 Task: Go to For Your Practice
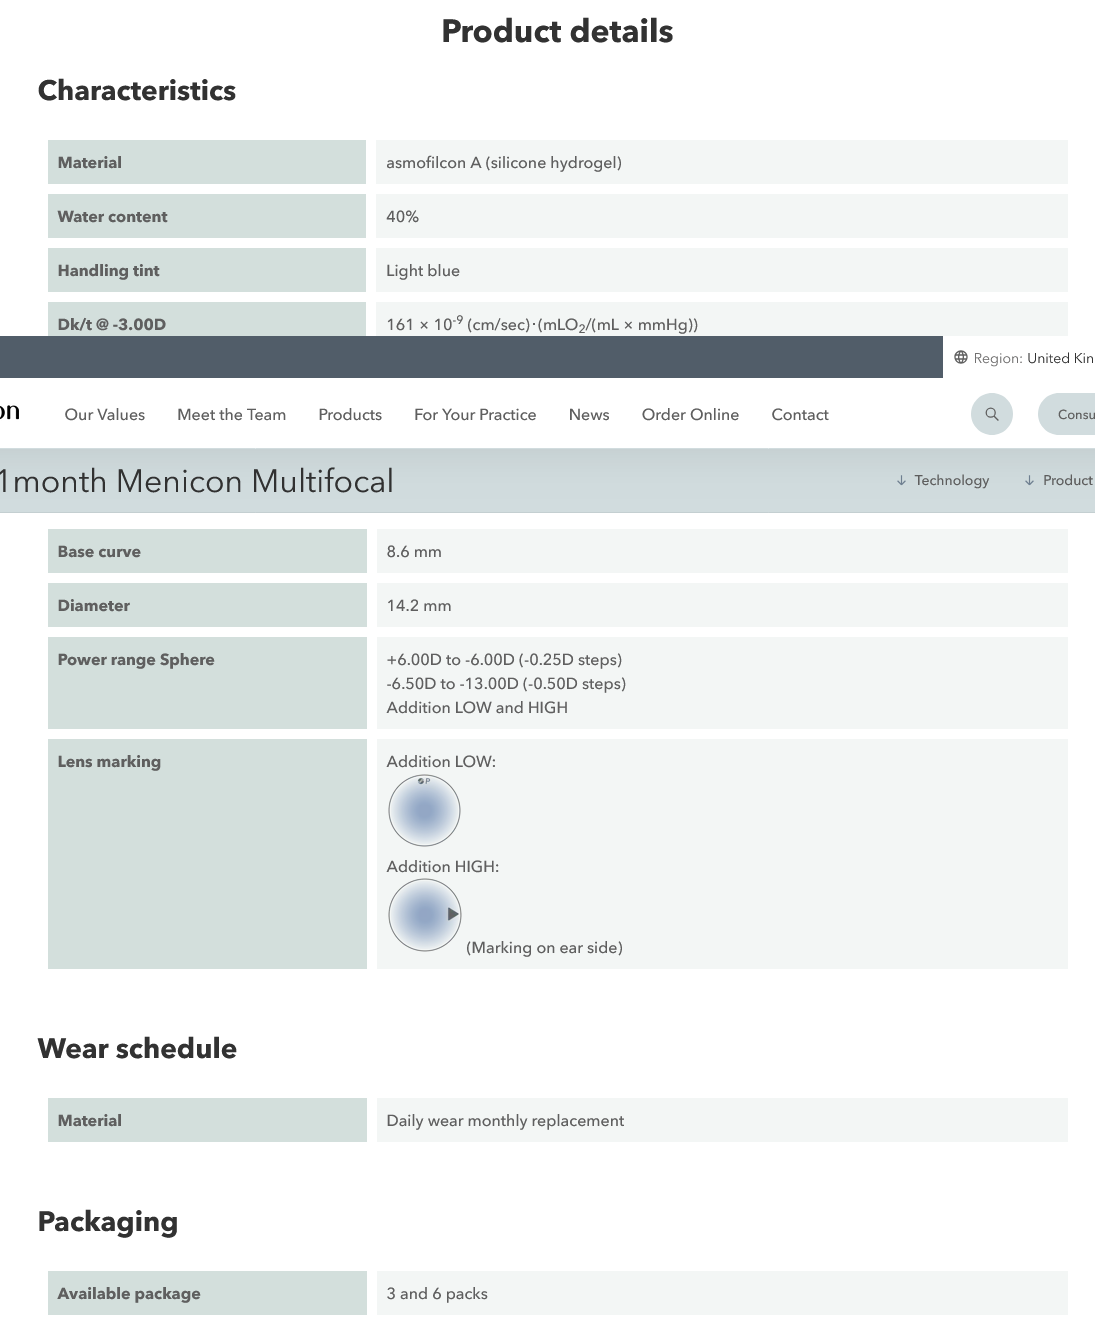475,415
